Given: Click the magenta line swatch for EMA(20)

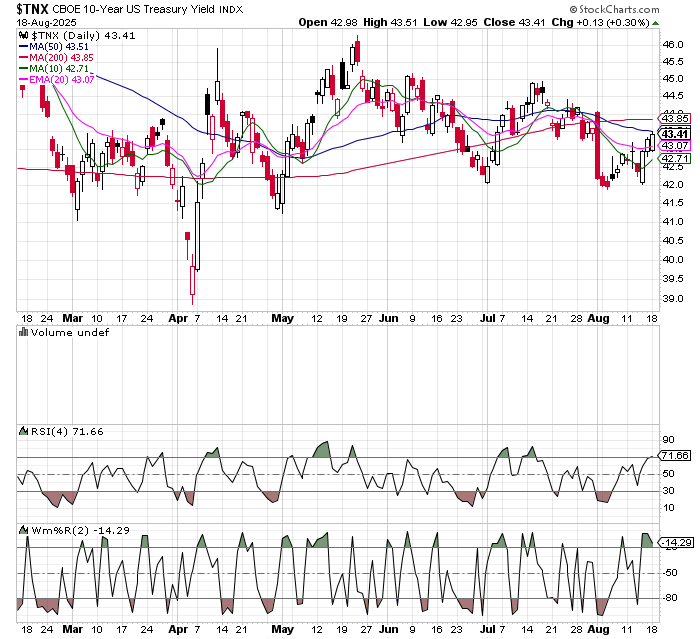Looking at the screenshot, I should pos(24,79).
